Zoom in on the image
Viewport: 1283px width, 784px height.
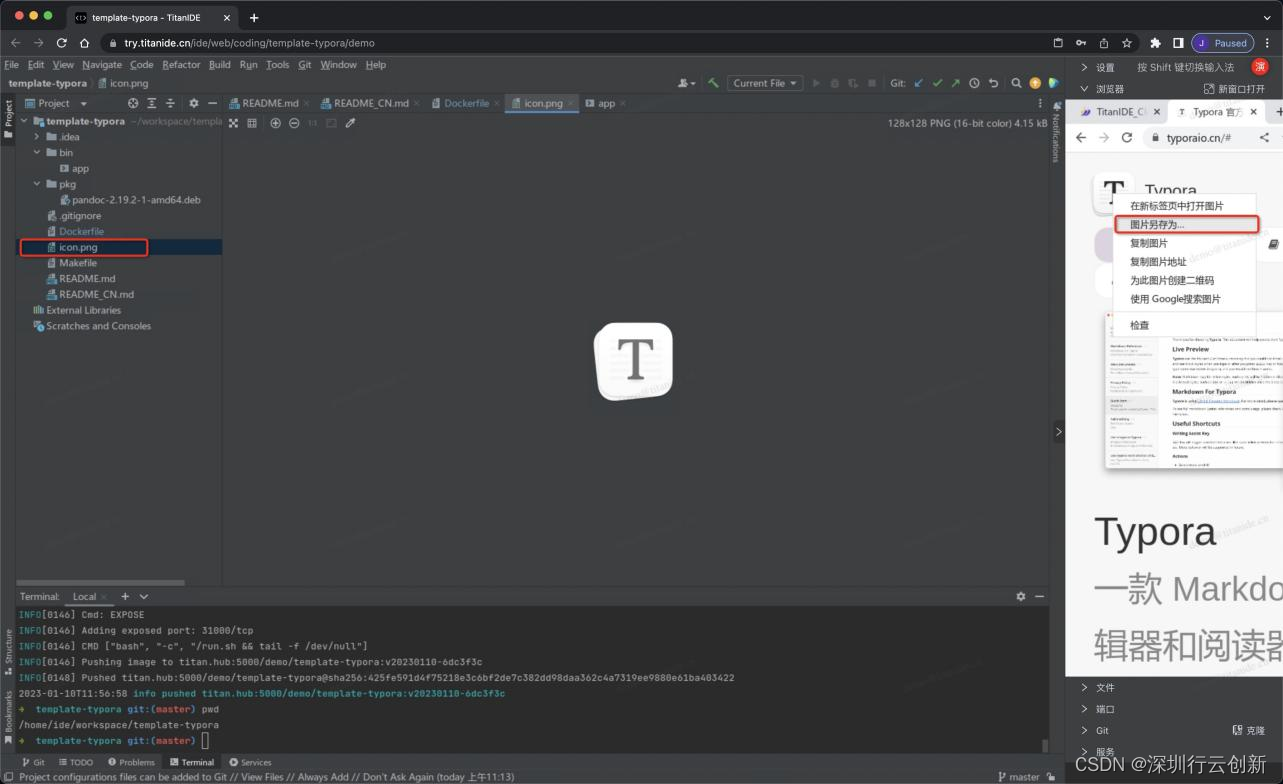[x=276, y=123]
